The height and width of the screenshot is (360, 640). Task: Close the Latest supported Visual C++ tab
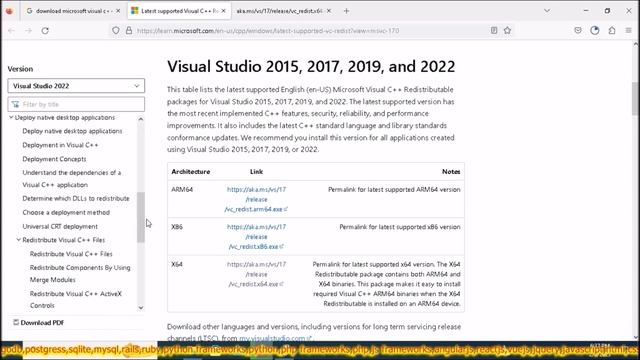[x=223, y=11]
